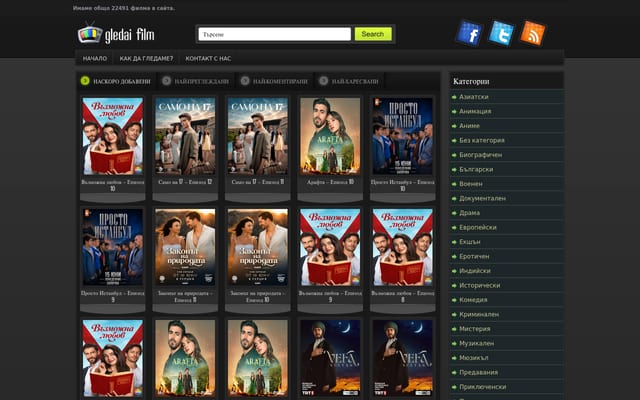Switch to the НАЙКОМЕНТИРАНИ tab

tap(280, 81)
